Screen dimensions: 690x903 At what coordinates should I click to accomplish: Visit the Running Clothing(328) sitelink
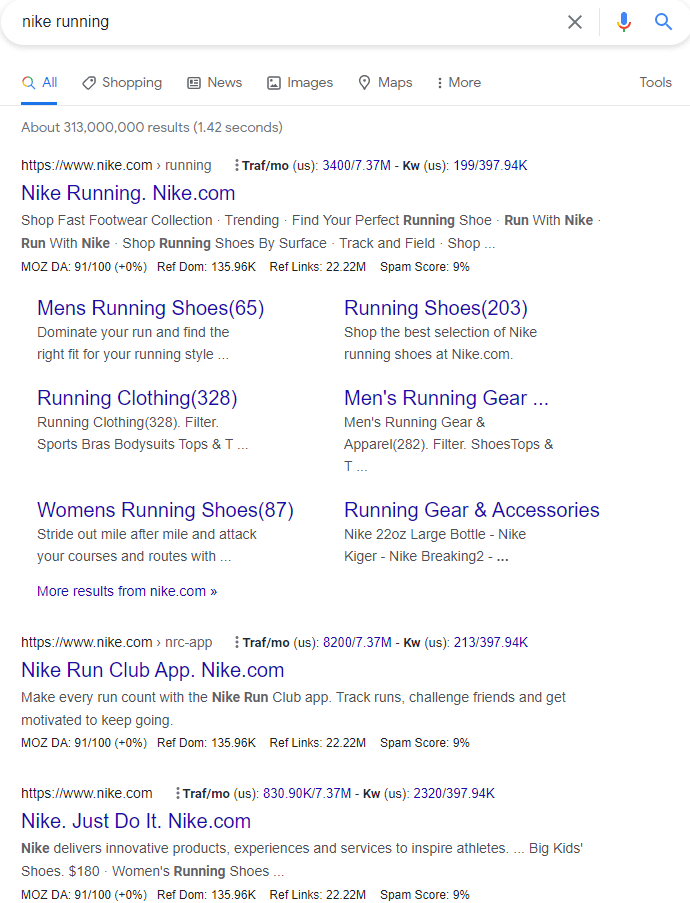[137, 399]
